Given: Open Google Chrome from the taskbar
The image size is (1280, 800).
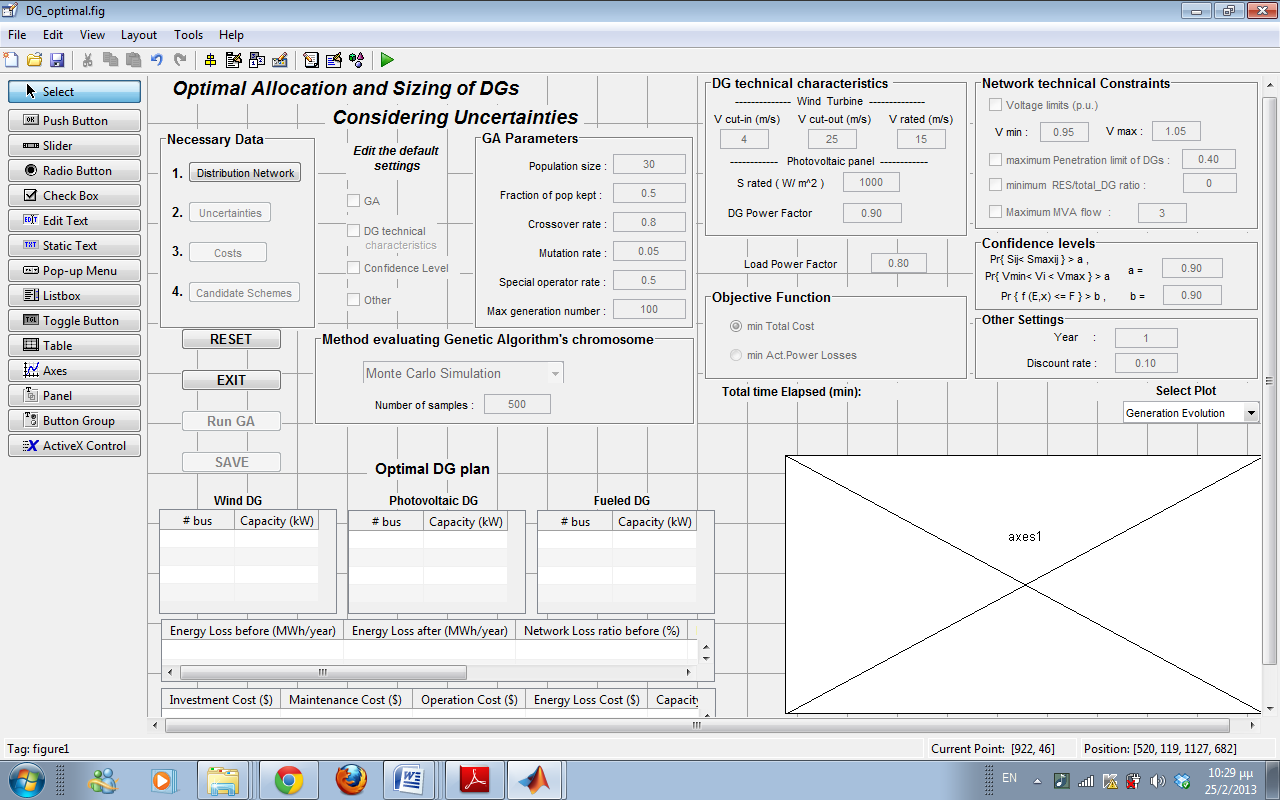Looking at the screenshot, I should [289, 780].
